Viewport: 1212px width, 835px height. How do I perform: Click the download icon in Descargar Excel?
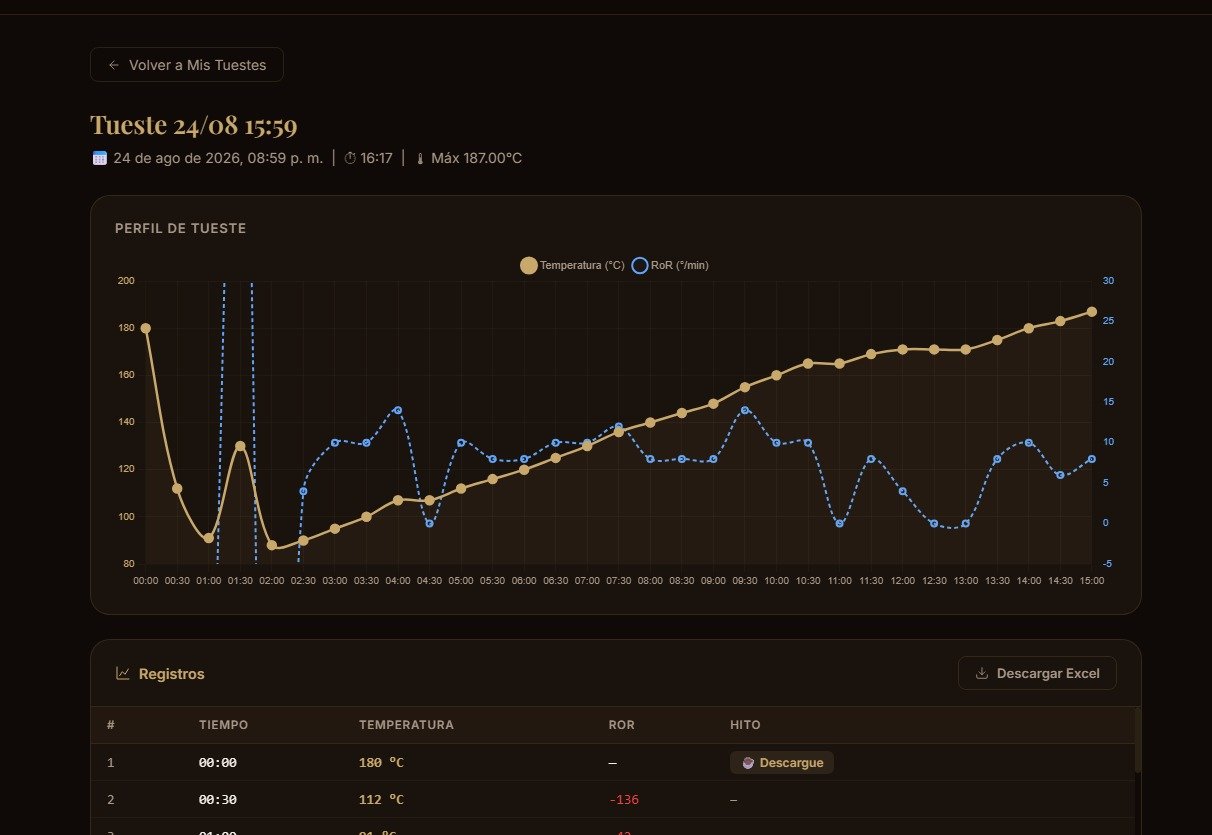982,673
